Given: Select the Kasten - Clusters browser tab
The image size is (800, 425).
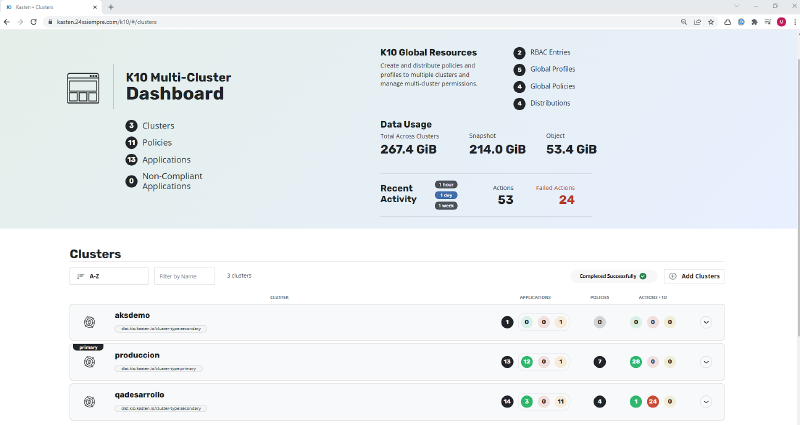Looking at the screenshot, I should tap(50, 7).
